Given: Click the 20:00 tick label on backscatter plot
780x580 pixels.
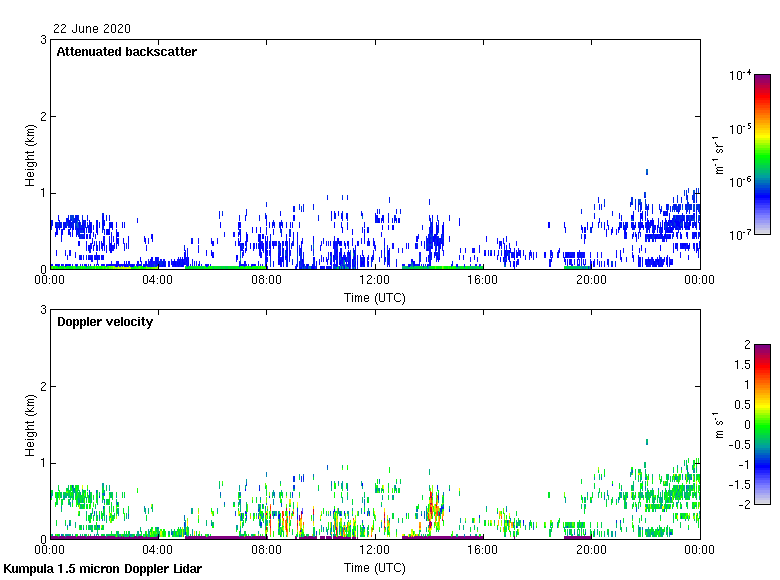Looking at the screenshot, I should point(591,280).
